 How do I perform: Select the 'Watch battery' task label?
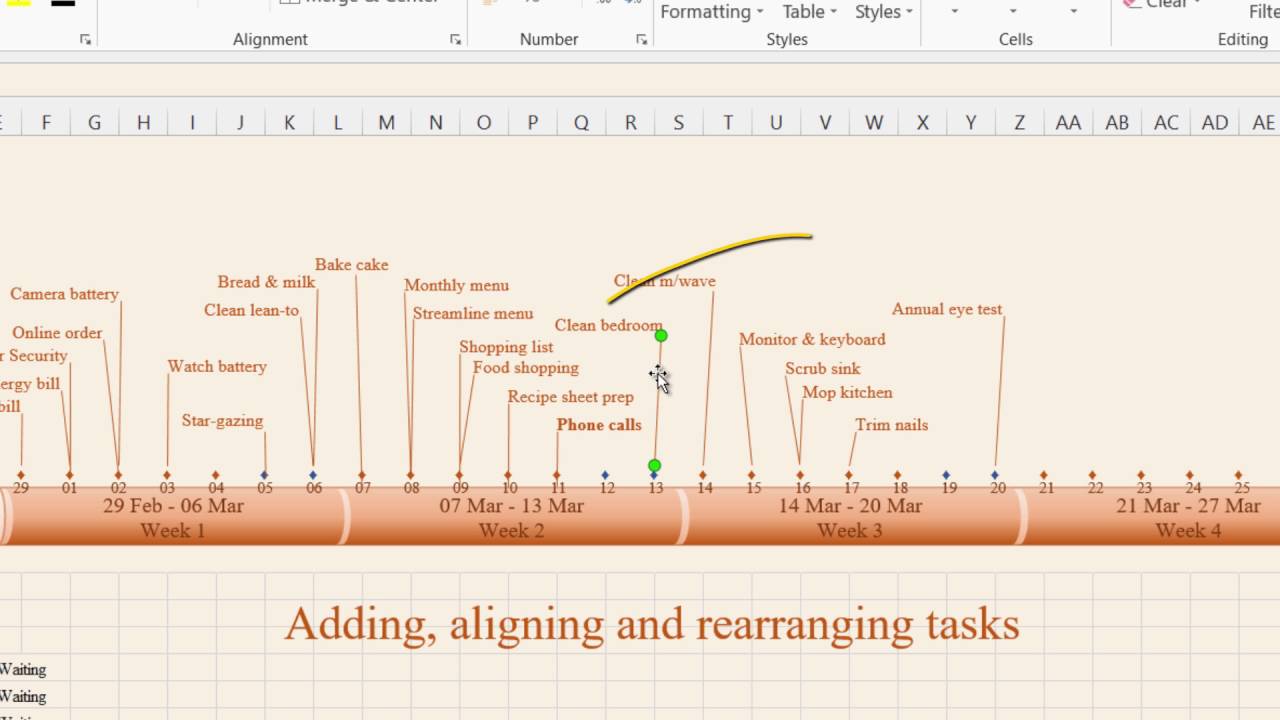217,366
